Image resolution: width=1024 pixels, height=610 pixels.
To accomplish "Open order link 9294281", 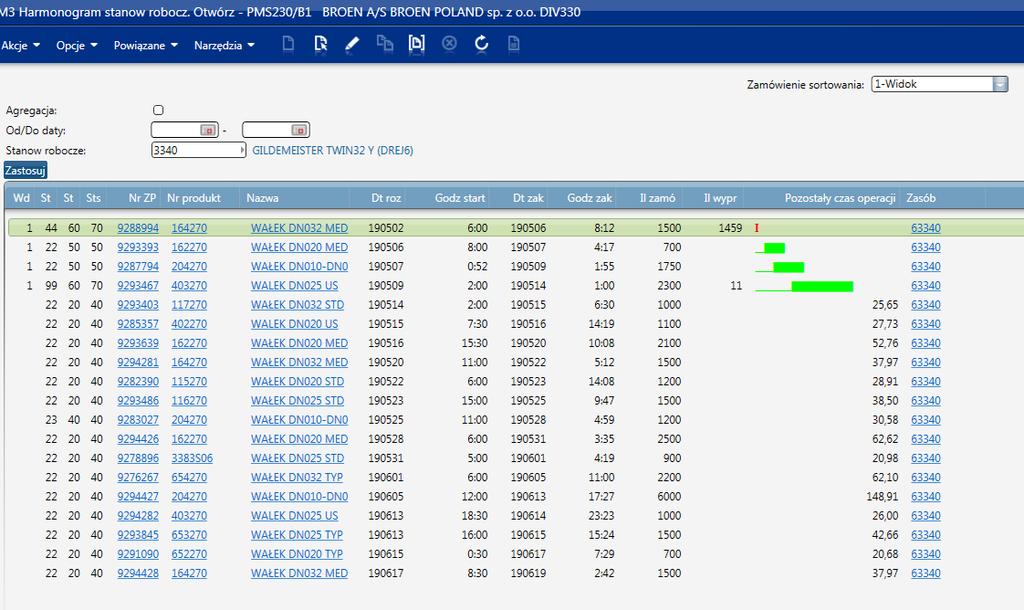I will pos(138,362).
